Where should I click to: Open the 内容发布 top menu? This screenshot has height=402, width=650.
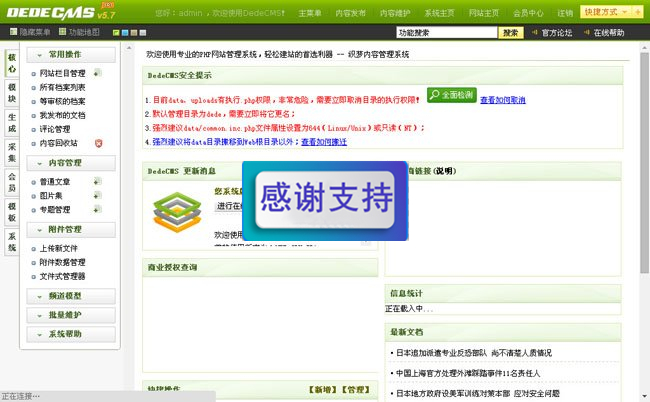[351, 13]
